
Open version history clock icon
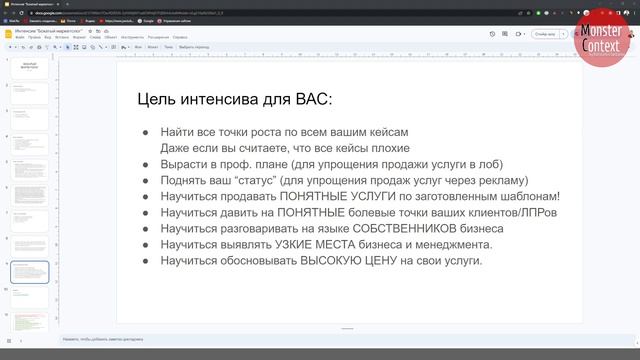(492, 34)
